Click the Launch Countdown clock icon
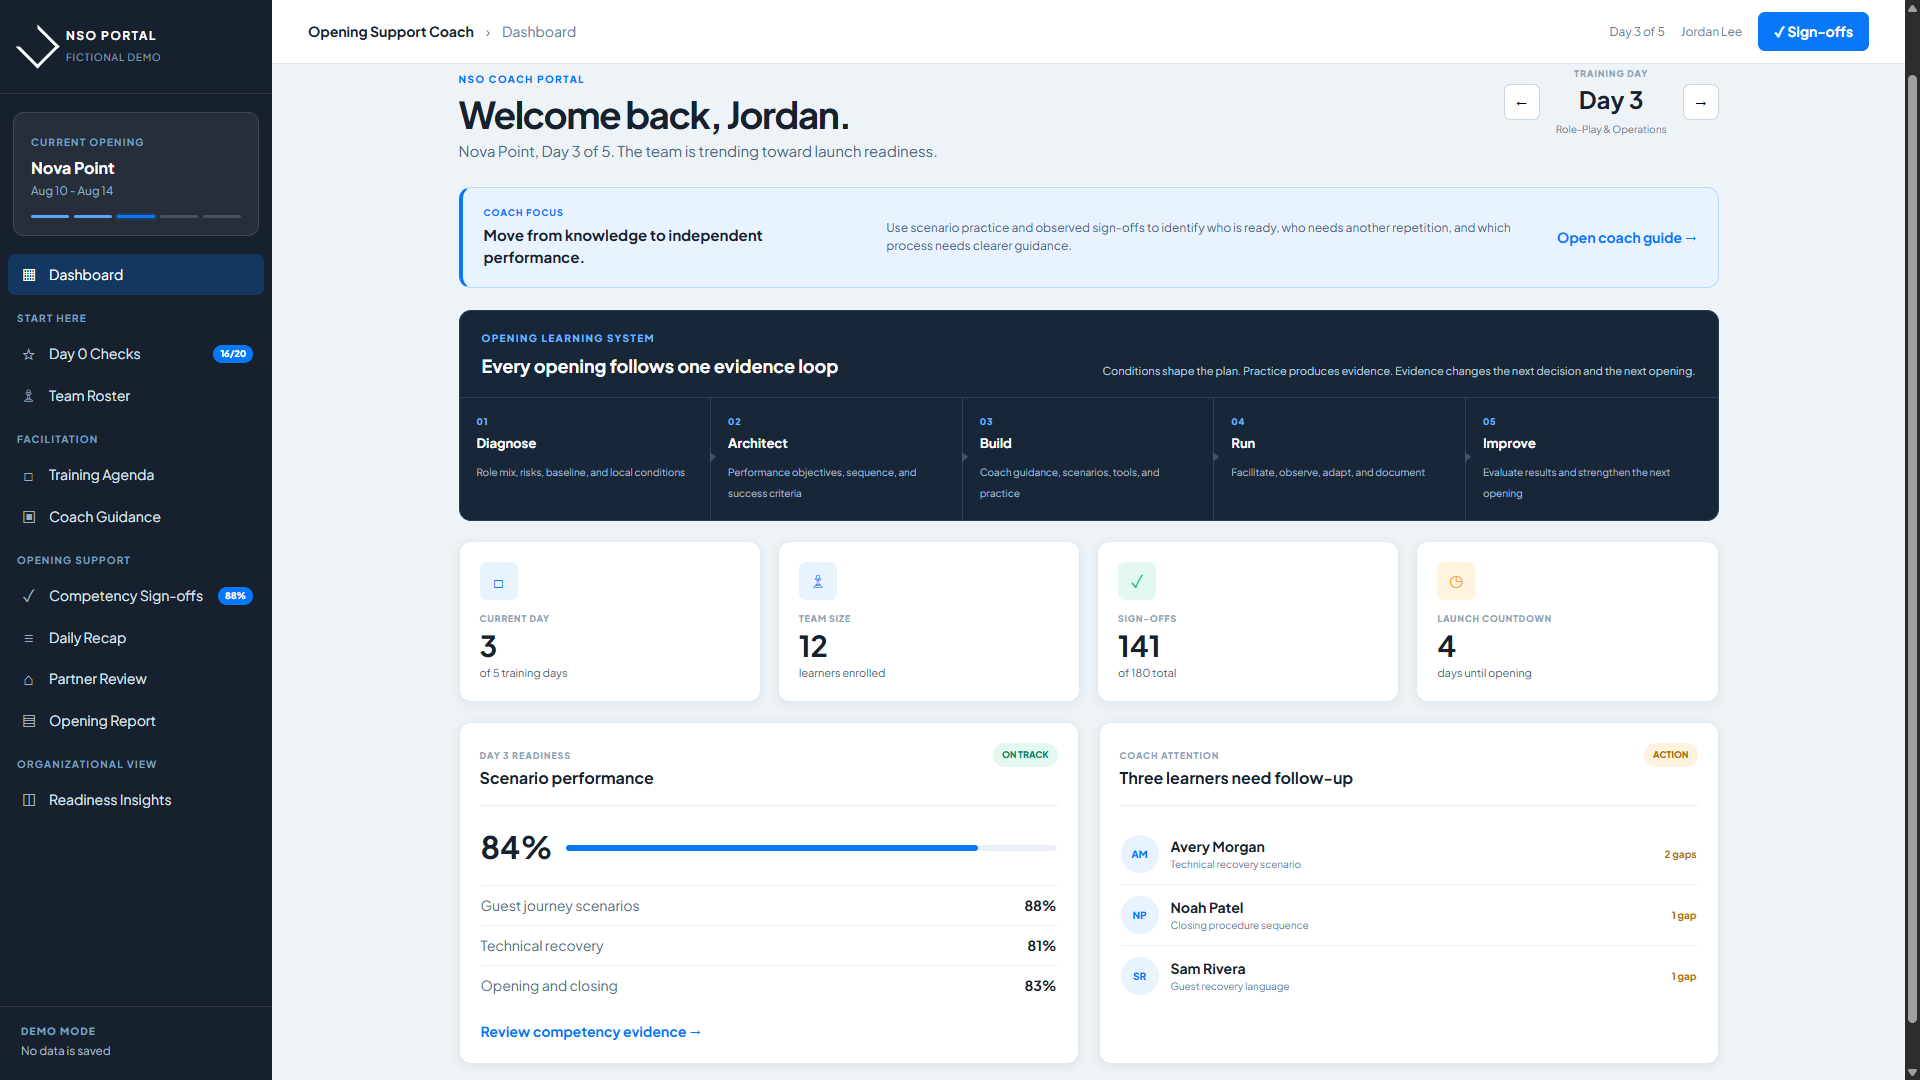 click(1456, 581)
